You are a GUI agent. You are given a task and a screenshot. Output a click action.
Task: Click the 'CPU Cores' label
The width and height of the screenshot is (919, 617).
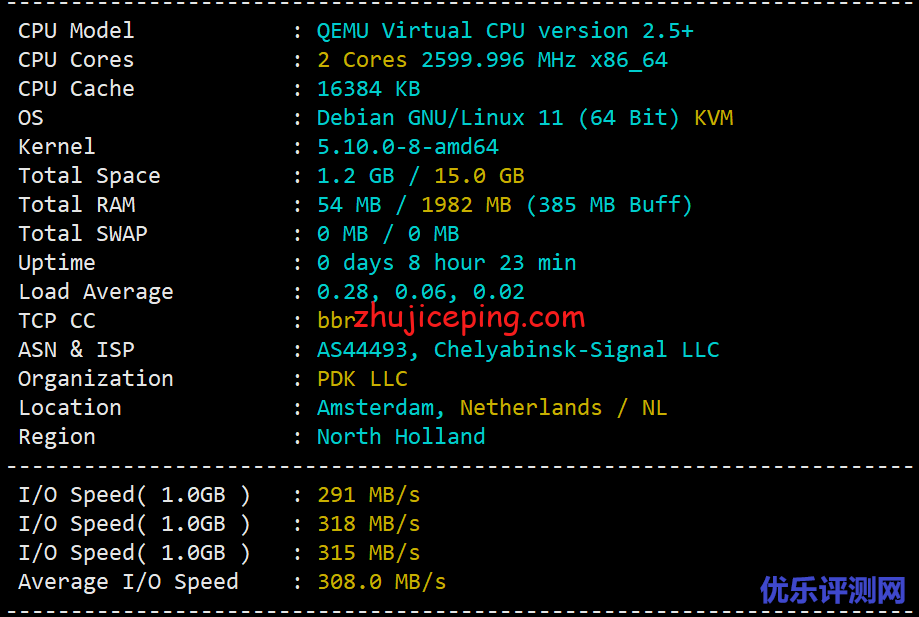pyautogui.click(x=76, y=60)
